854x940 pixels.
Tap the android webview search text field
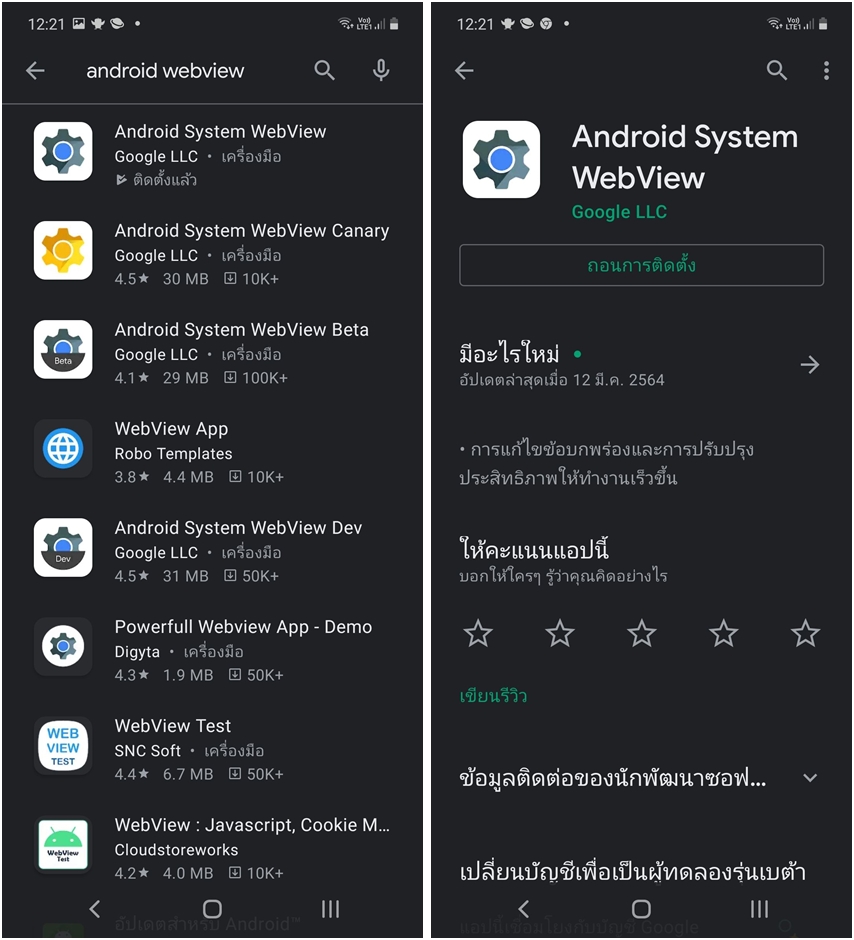pos(165,71)
